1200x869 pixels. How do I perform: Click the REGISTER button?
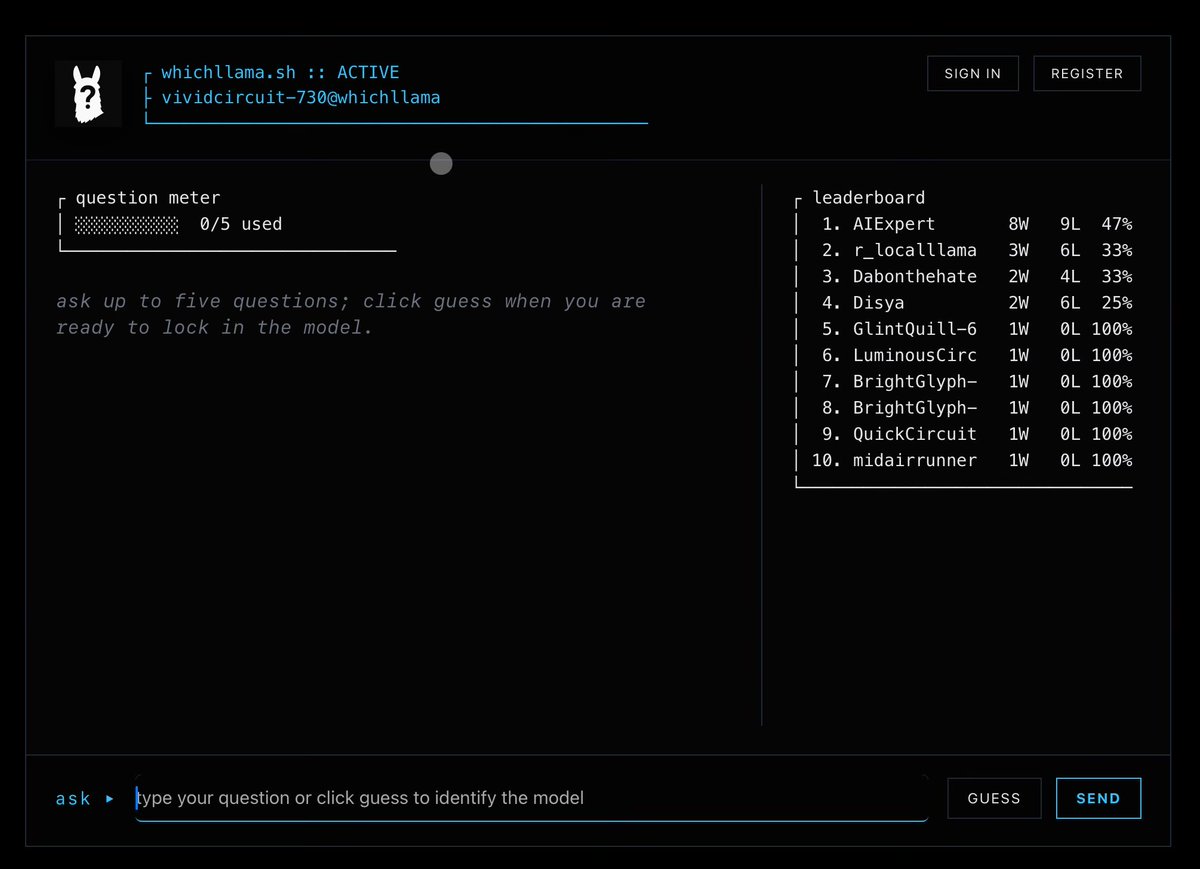pyautogui.click(x=1087, y=73)
